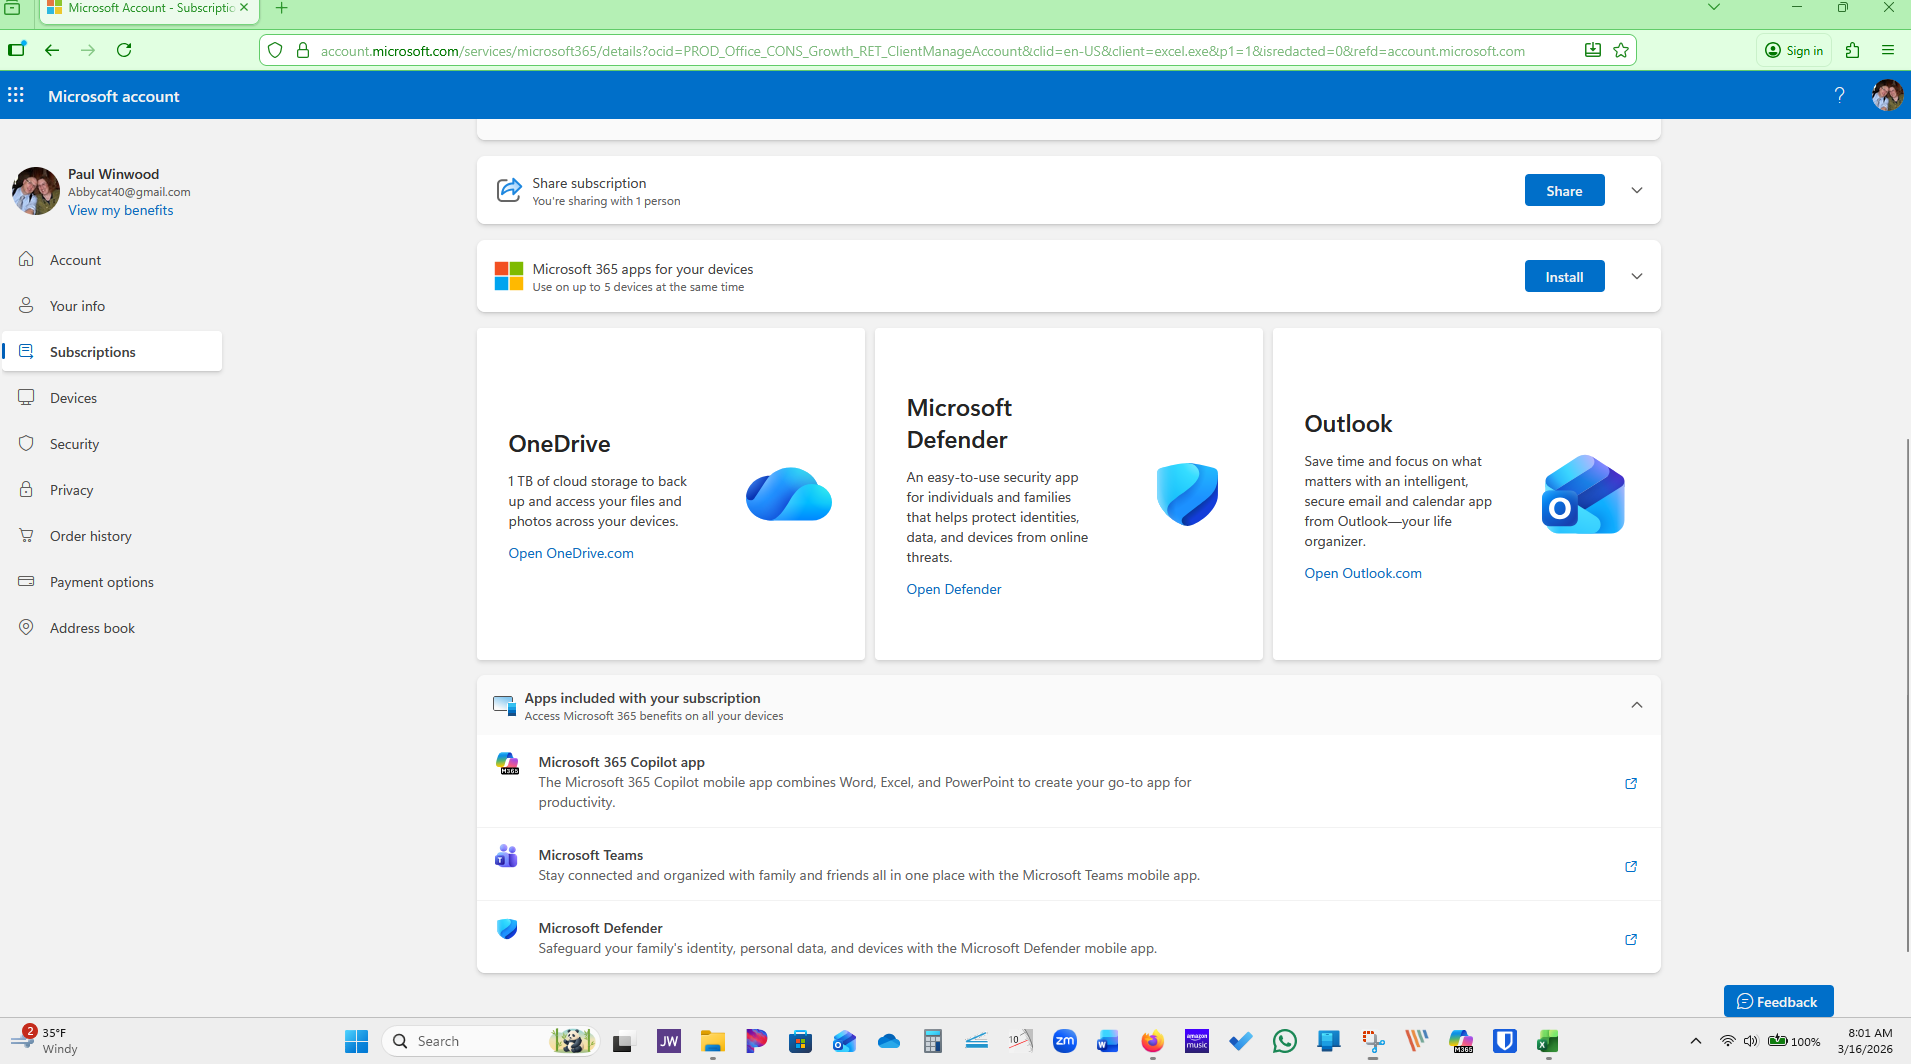Open the profile picture in header
Viewport: 1911px width, 1064px height.
1887,95
